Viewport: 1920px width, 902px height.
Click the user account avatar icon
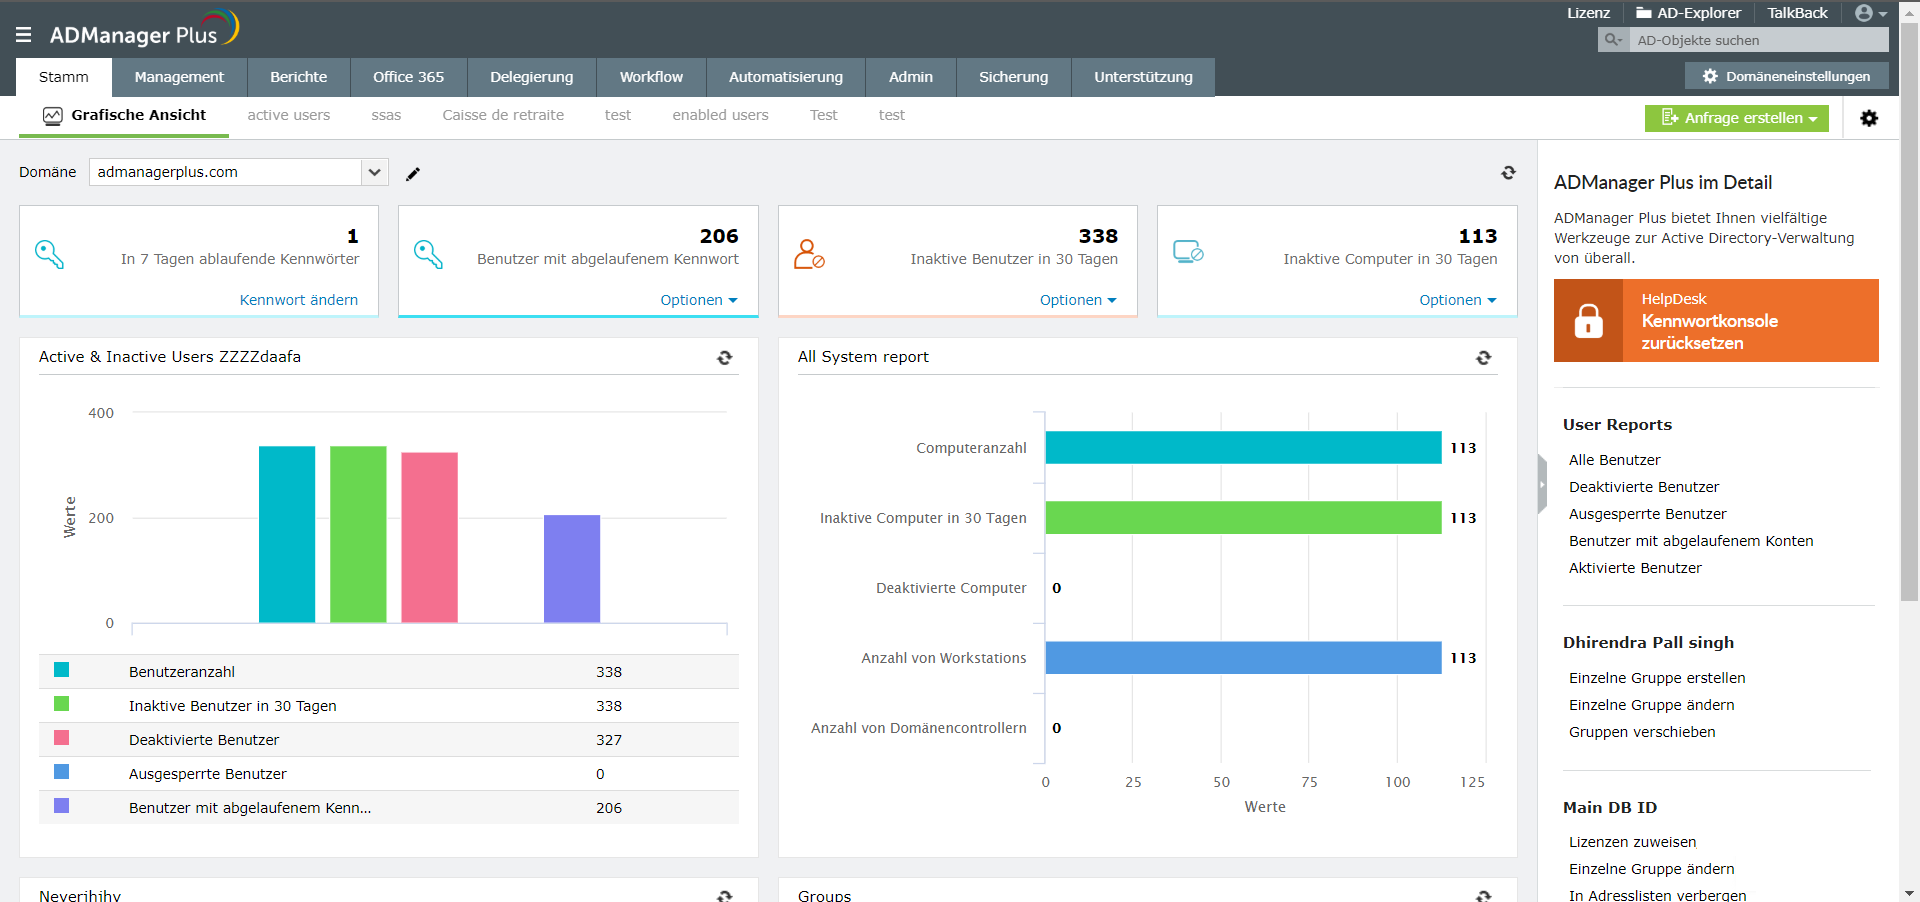pyautogui.click(x=1864, y=13)
